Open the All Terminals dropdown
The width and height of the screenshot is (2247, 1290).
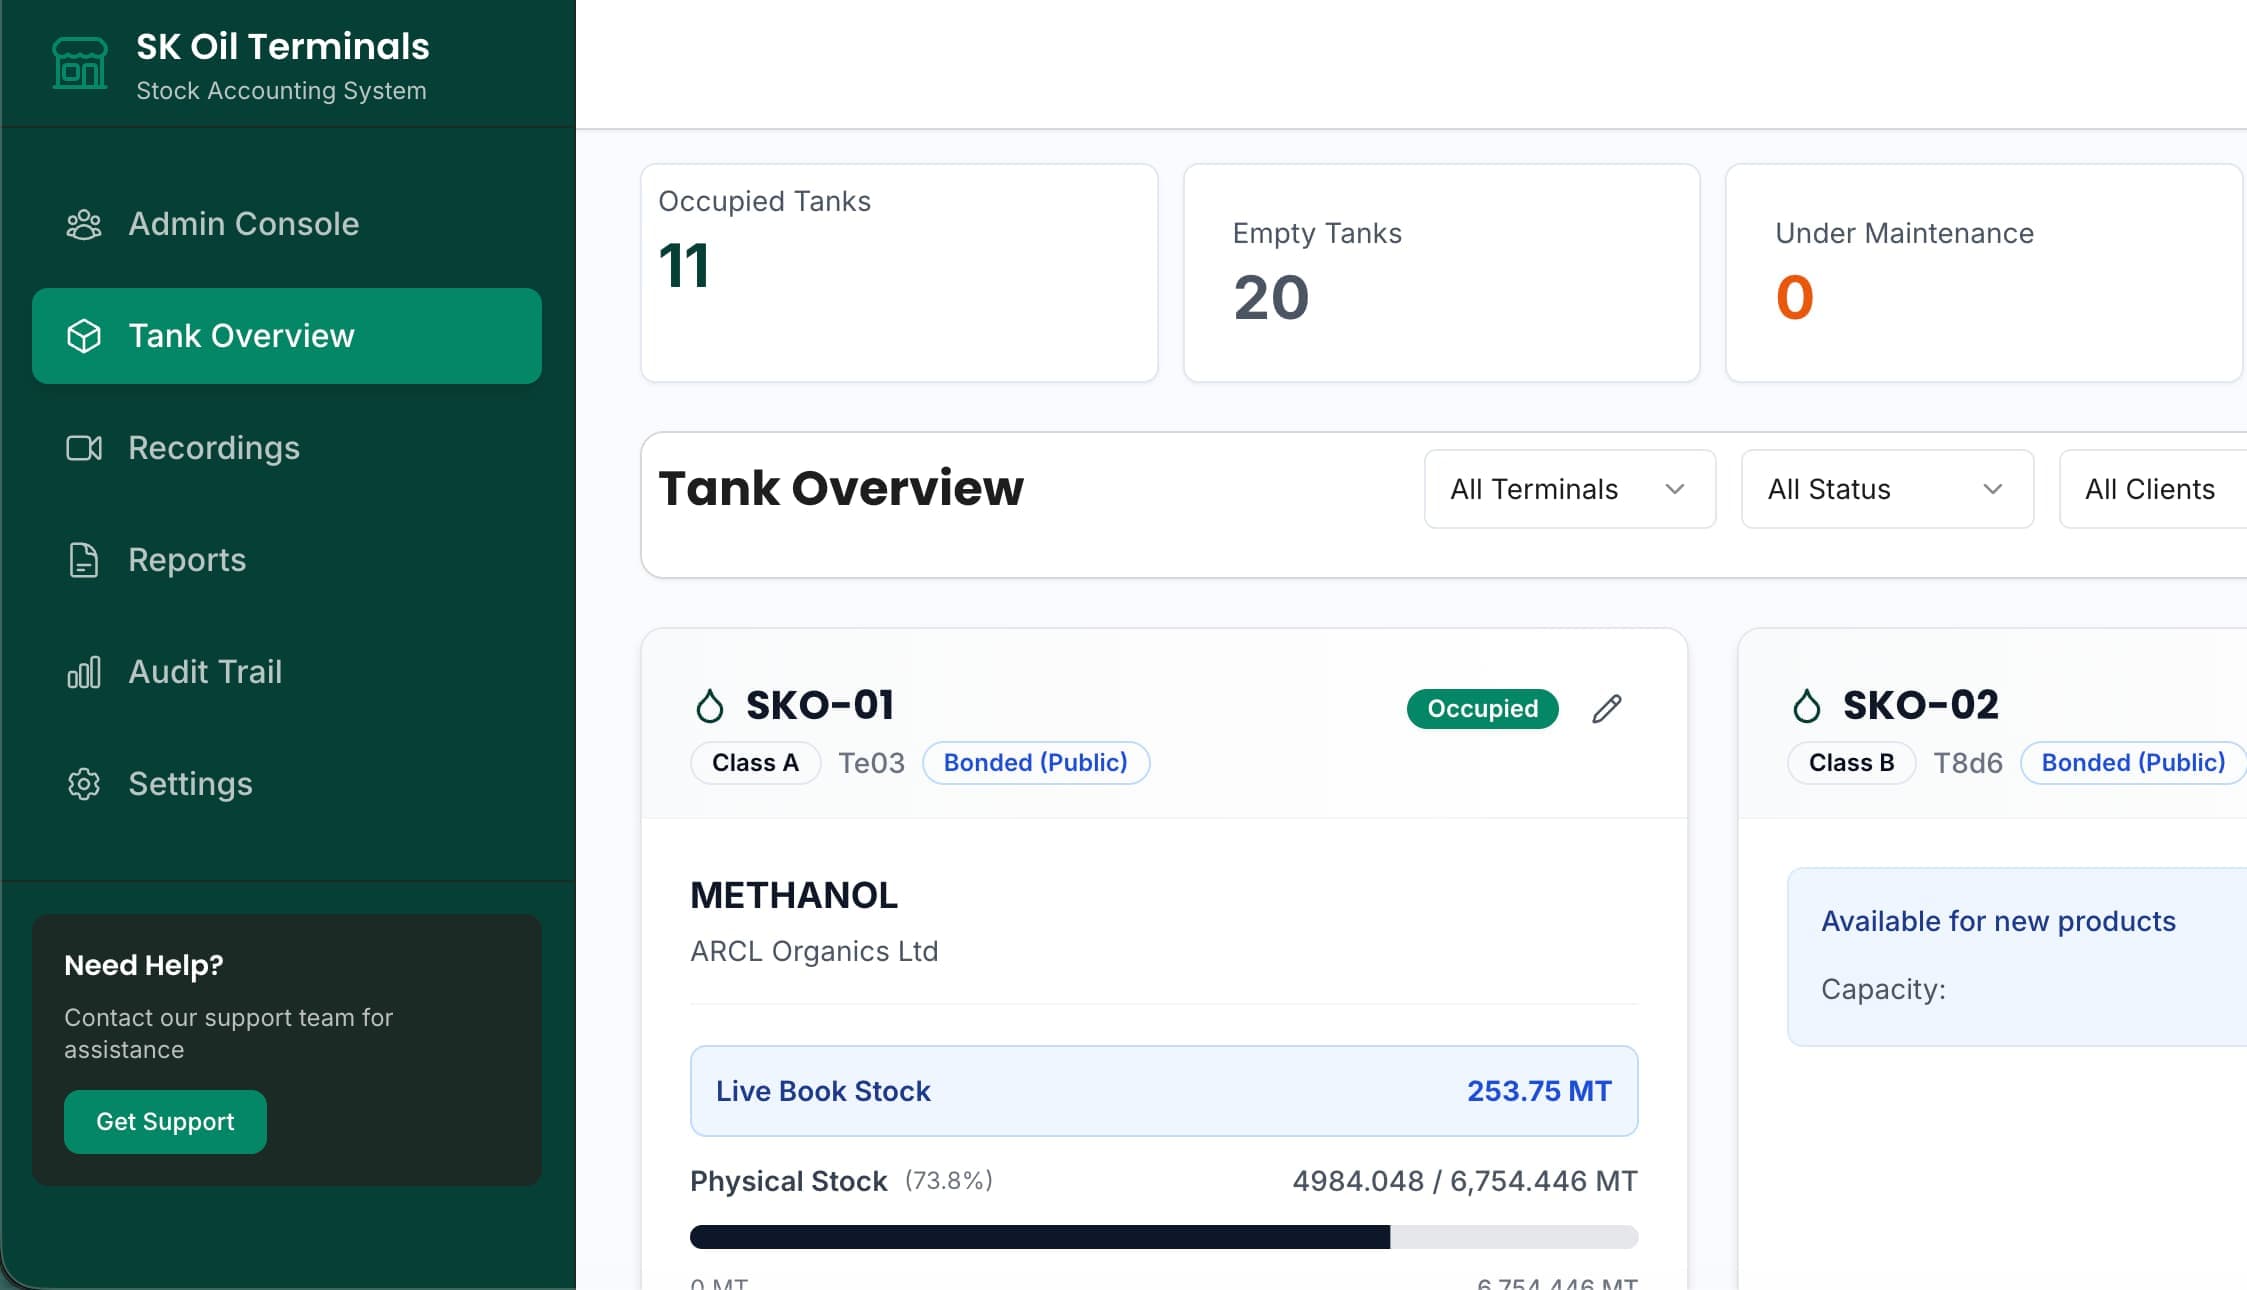coord(1569,489)
